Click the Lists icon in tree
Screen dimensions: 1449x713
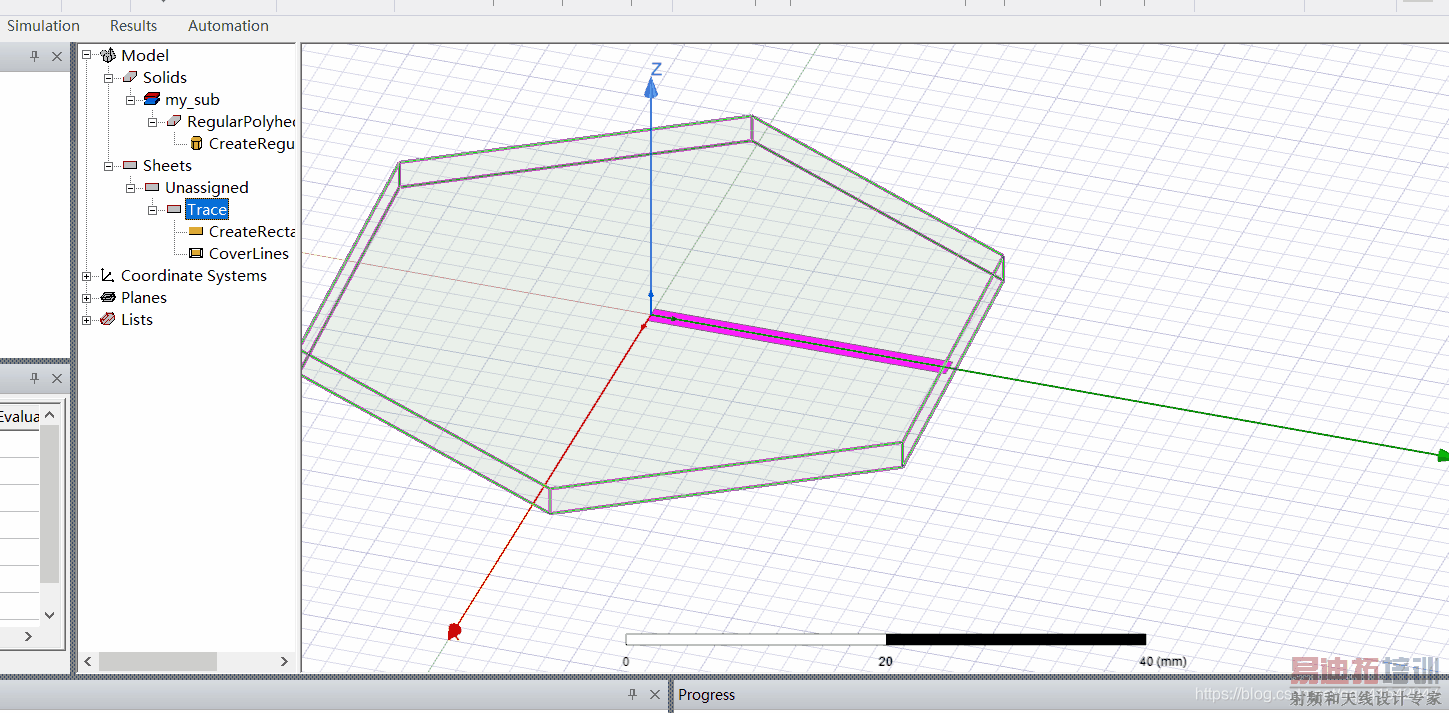click(x=108, y=319)
